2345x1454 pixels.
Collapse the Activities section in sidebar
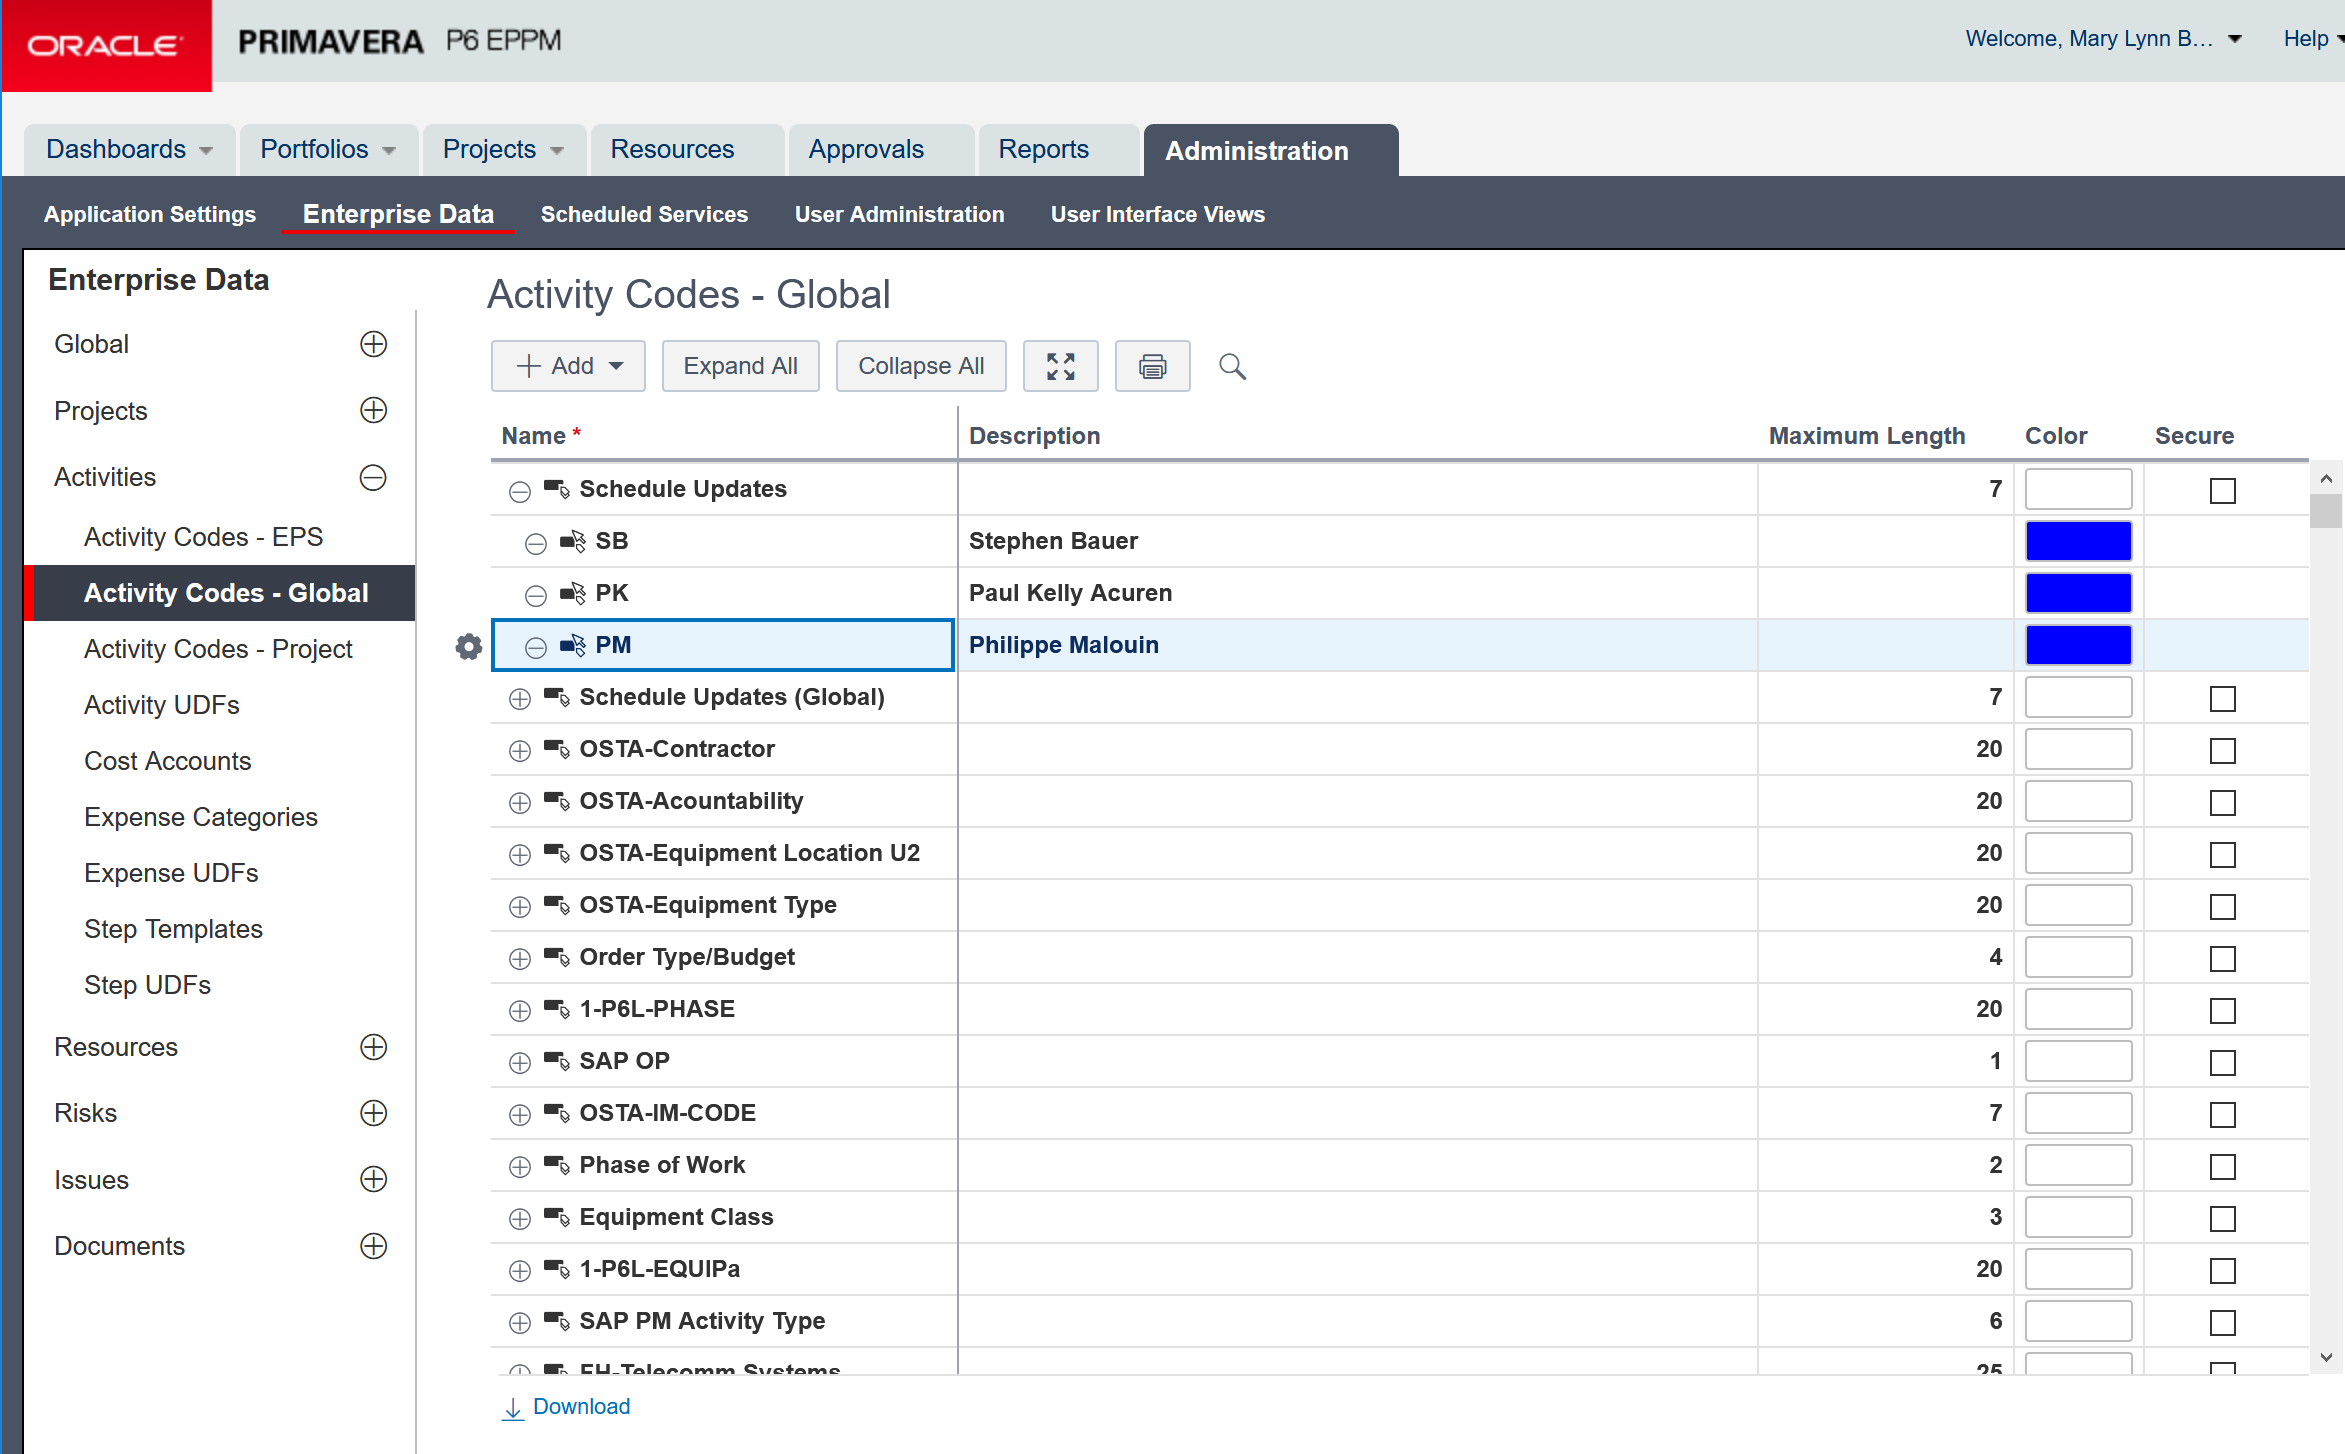pyautogui.click(x=373, y=478)
